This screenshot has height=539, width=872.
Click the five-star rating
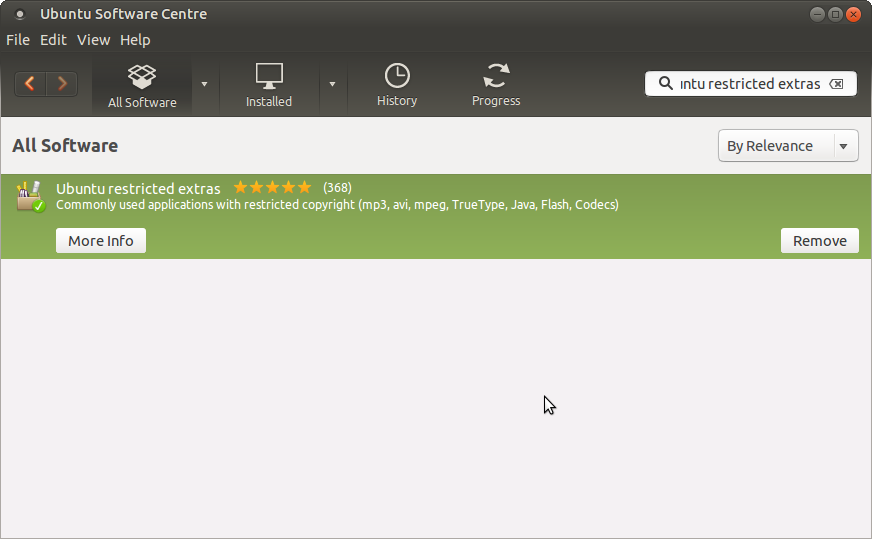pyautogui.click(x=272, y=187)
